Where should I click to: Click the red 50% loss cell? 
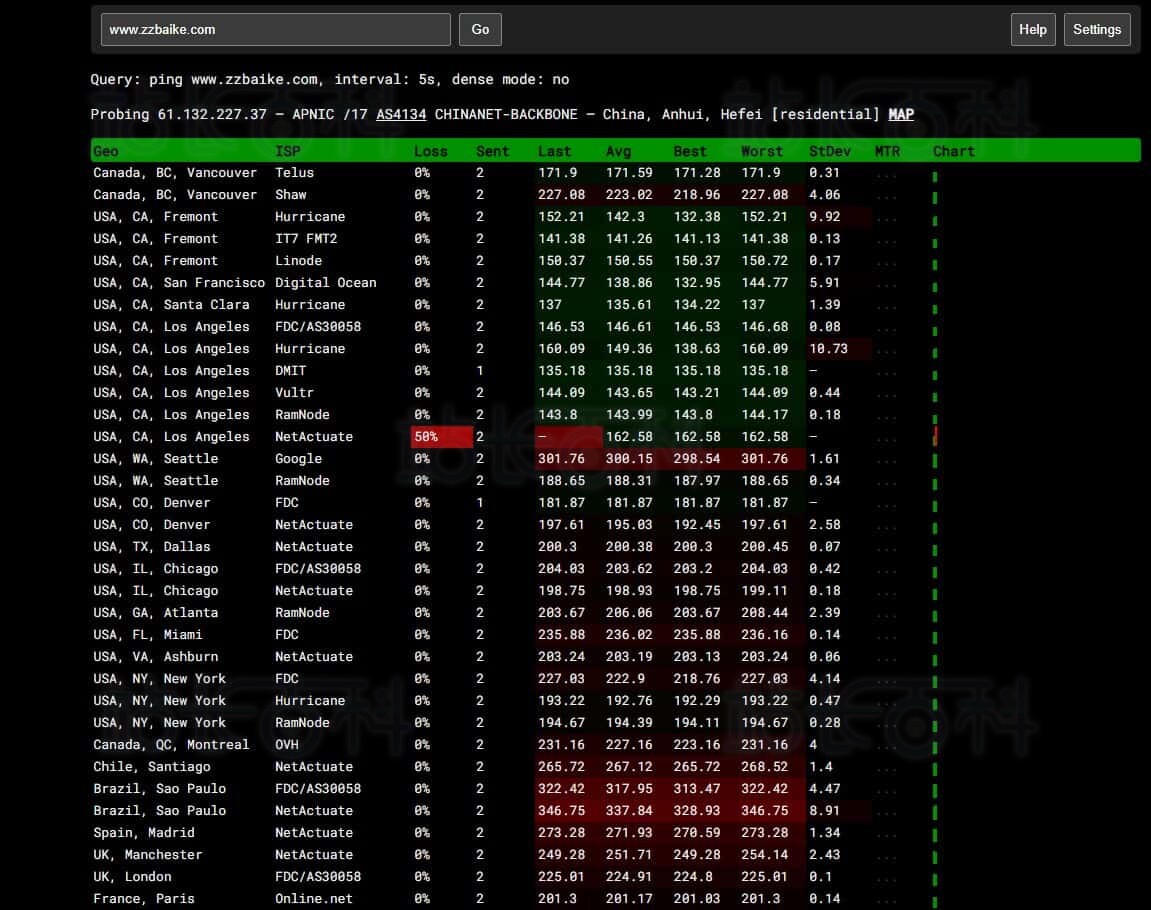(441, 438)
